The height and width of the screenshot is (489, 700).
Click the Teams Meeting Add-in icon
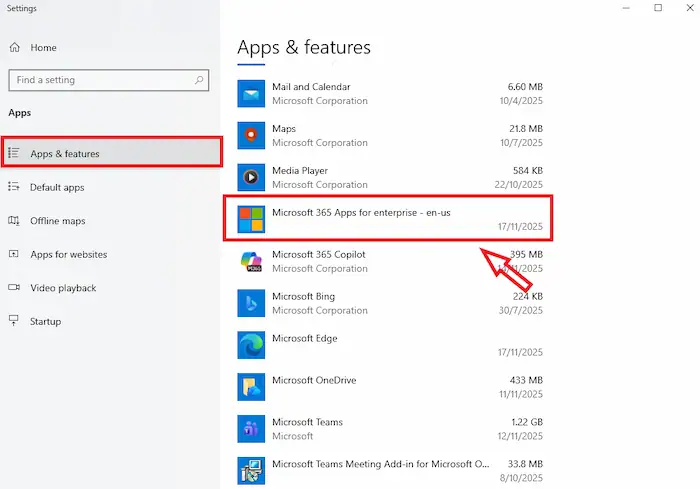(x=250, y=470)
